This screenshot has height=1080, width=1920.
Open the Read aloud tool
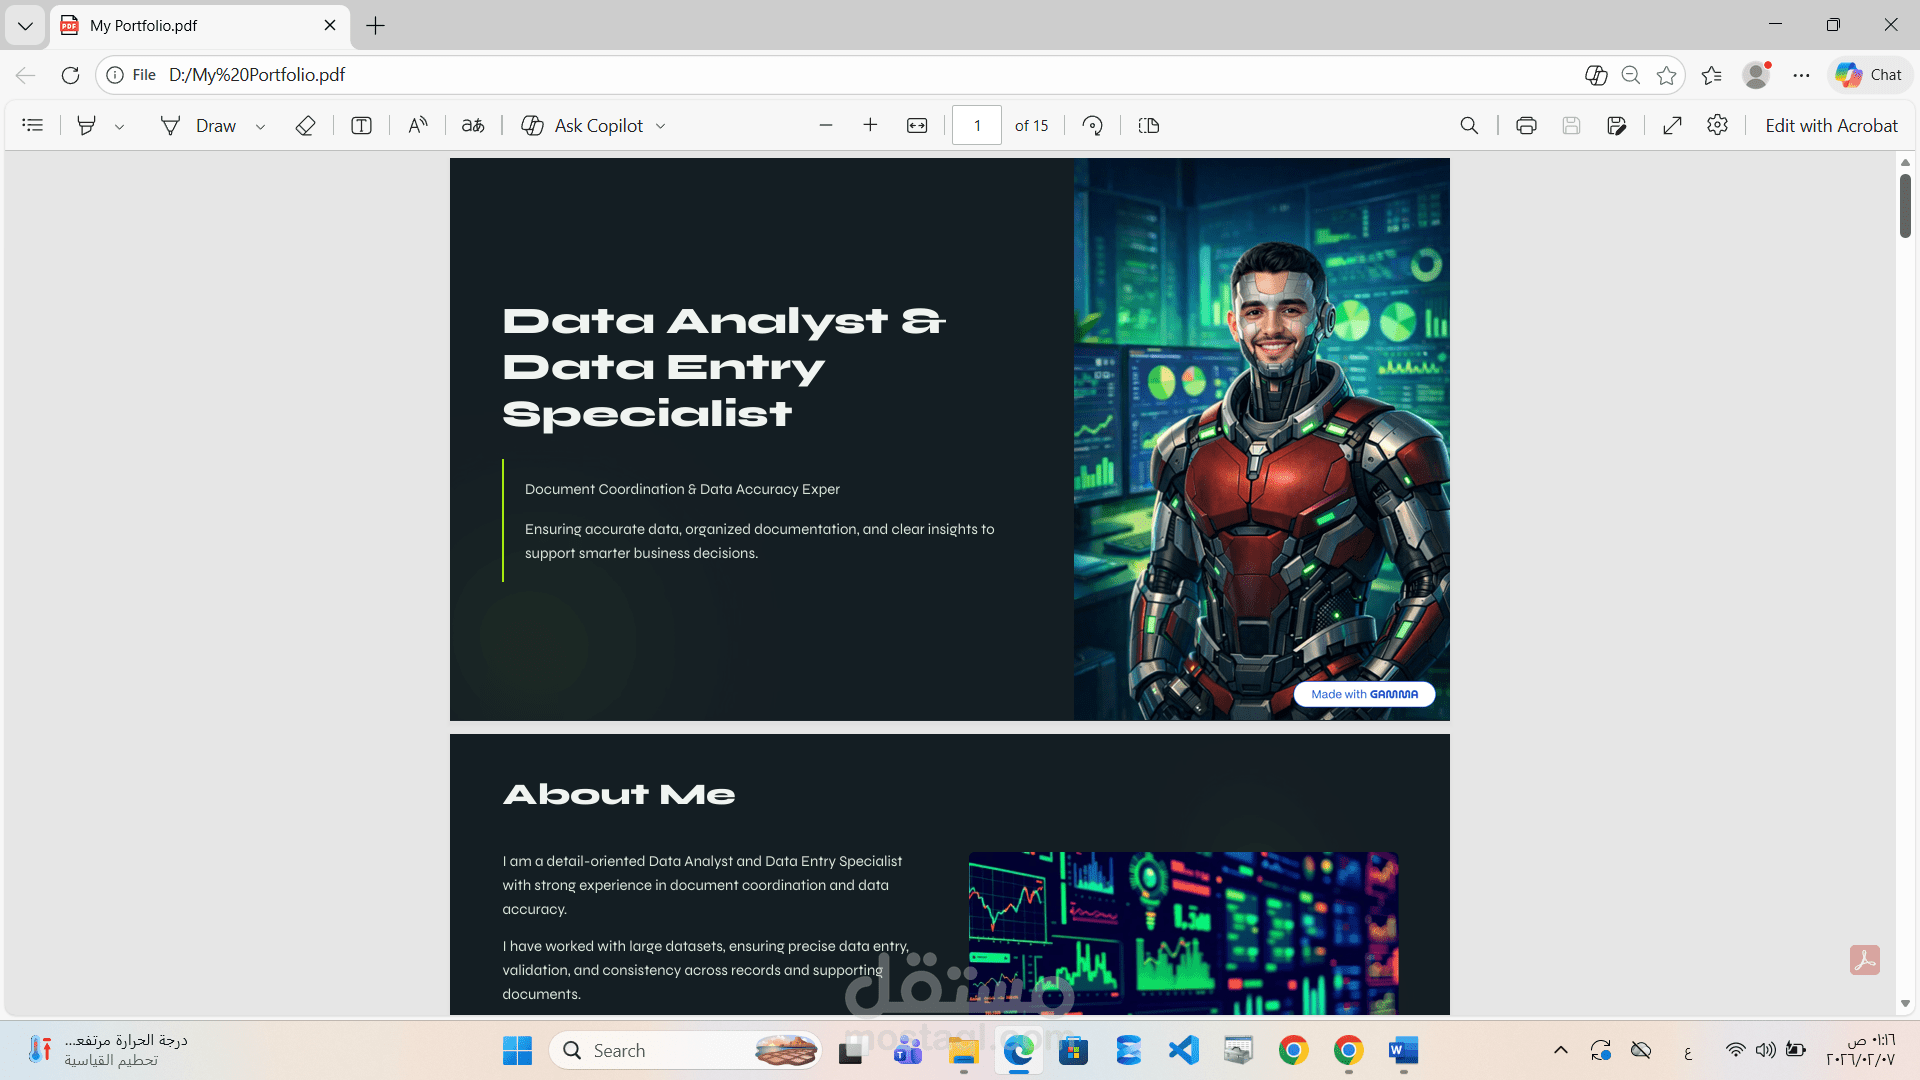pos(418,126)
